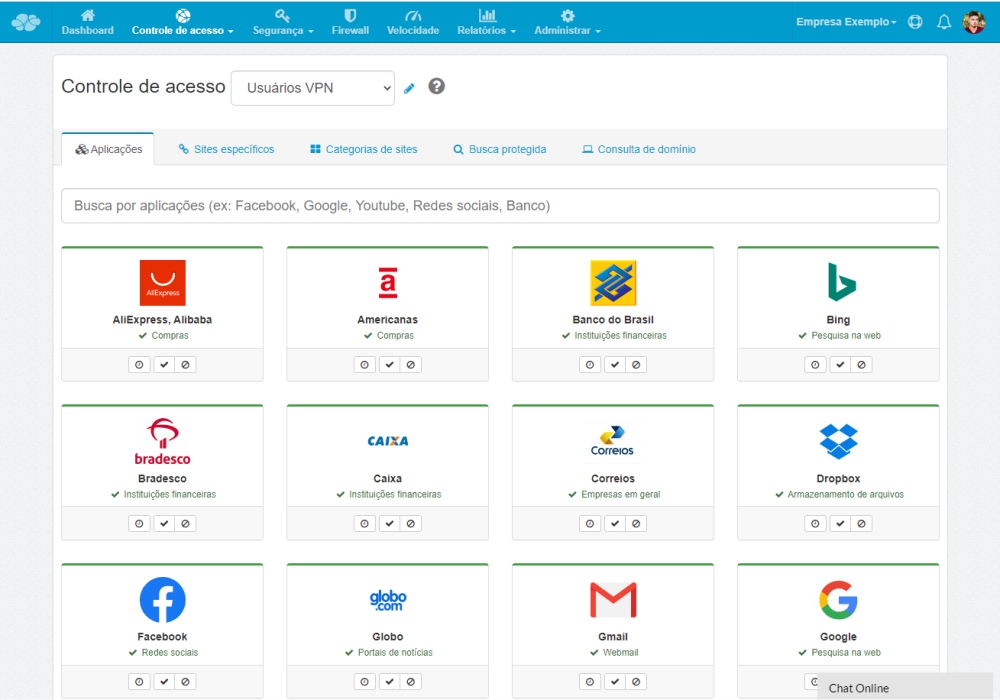This screenshot has height=700, width=1000.
Task: Set schedule clock for Bradesco
Action: [139, 523]
